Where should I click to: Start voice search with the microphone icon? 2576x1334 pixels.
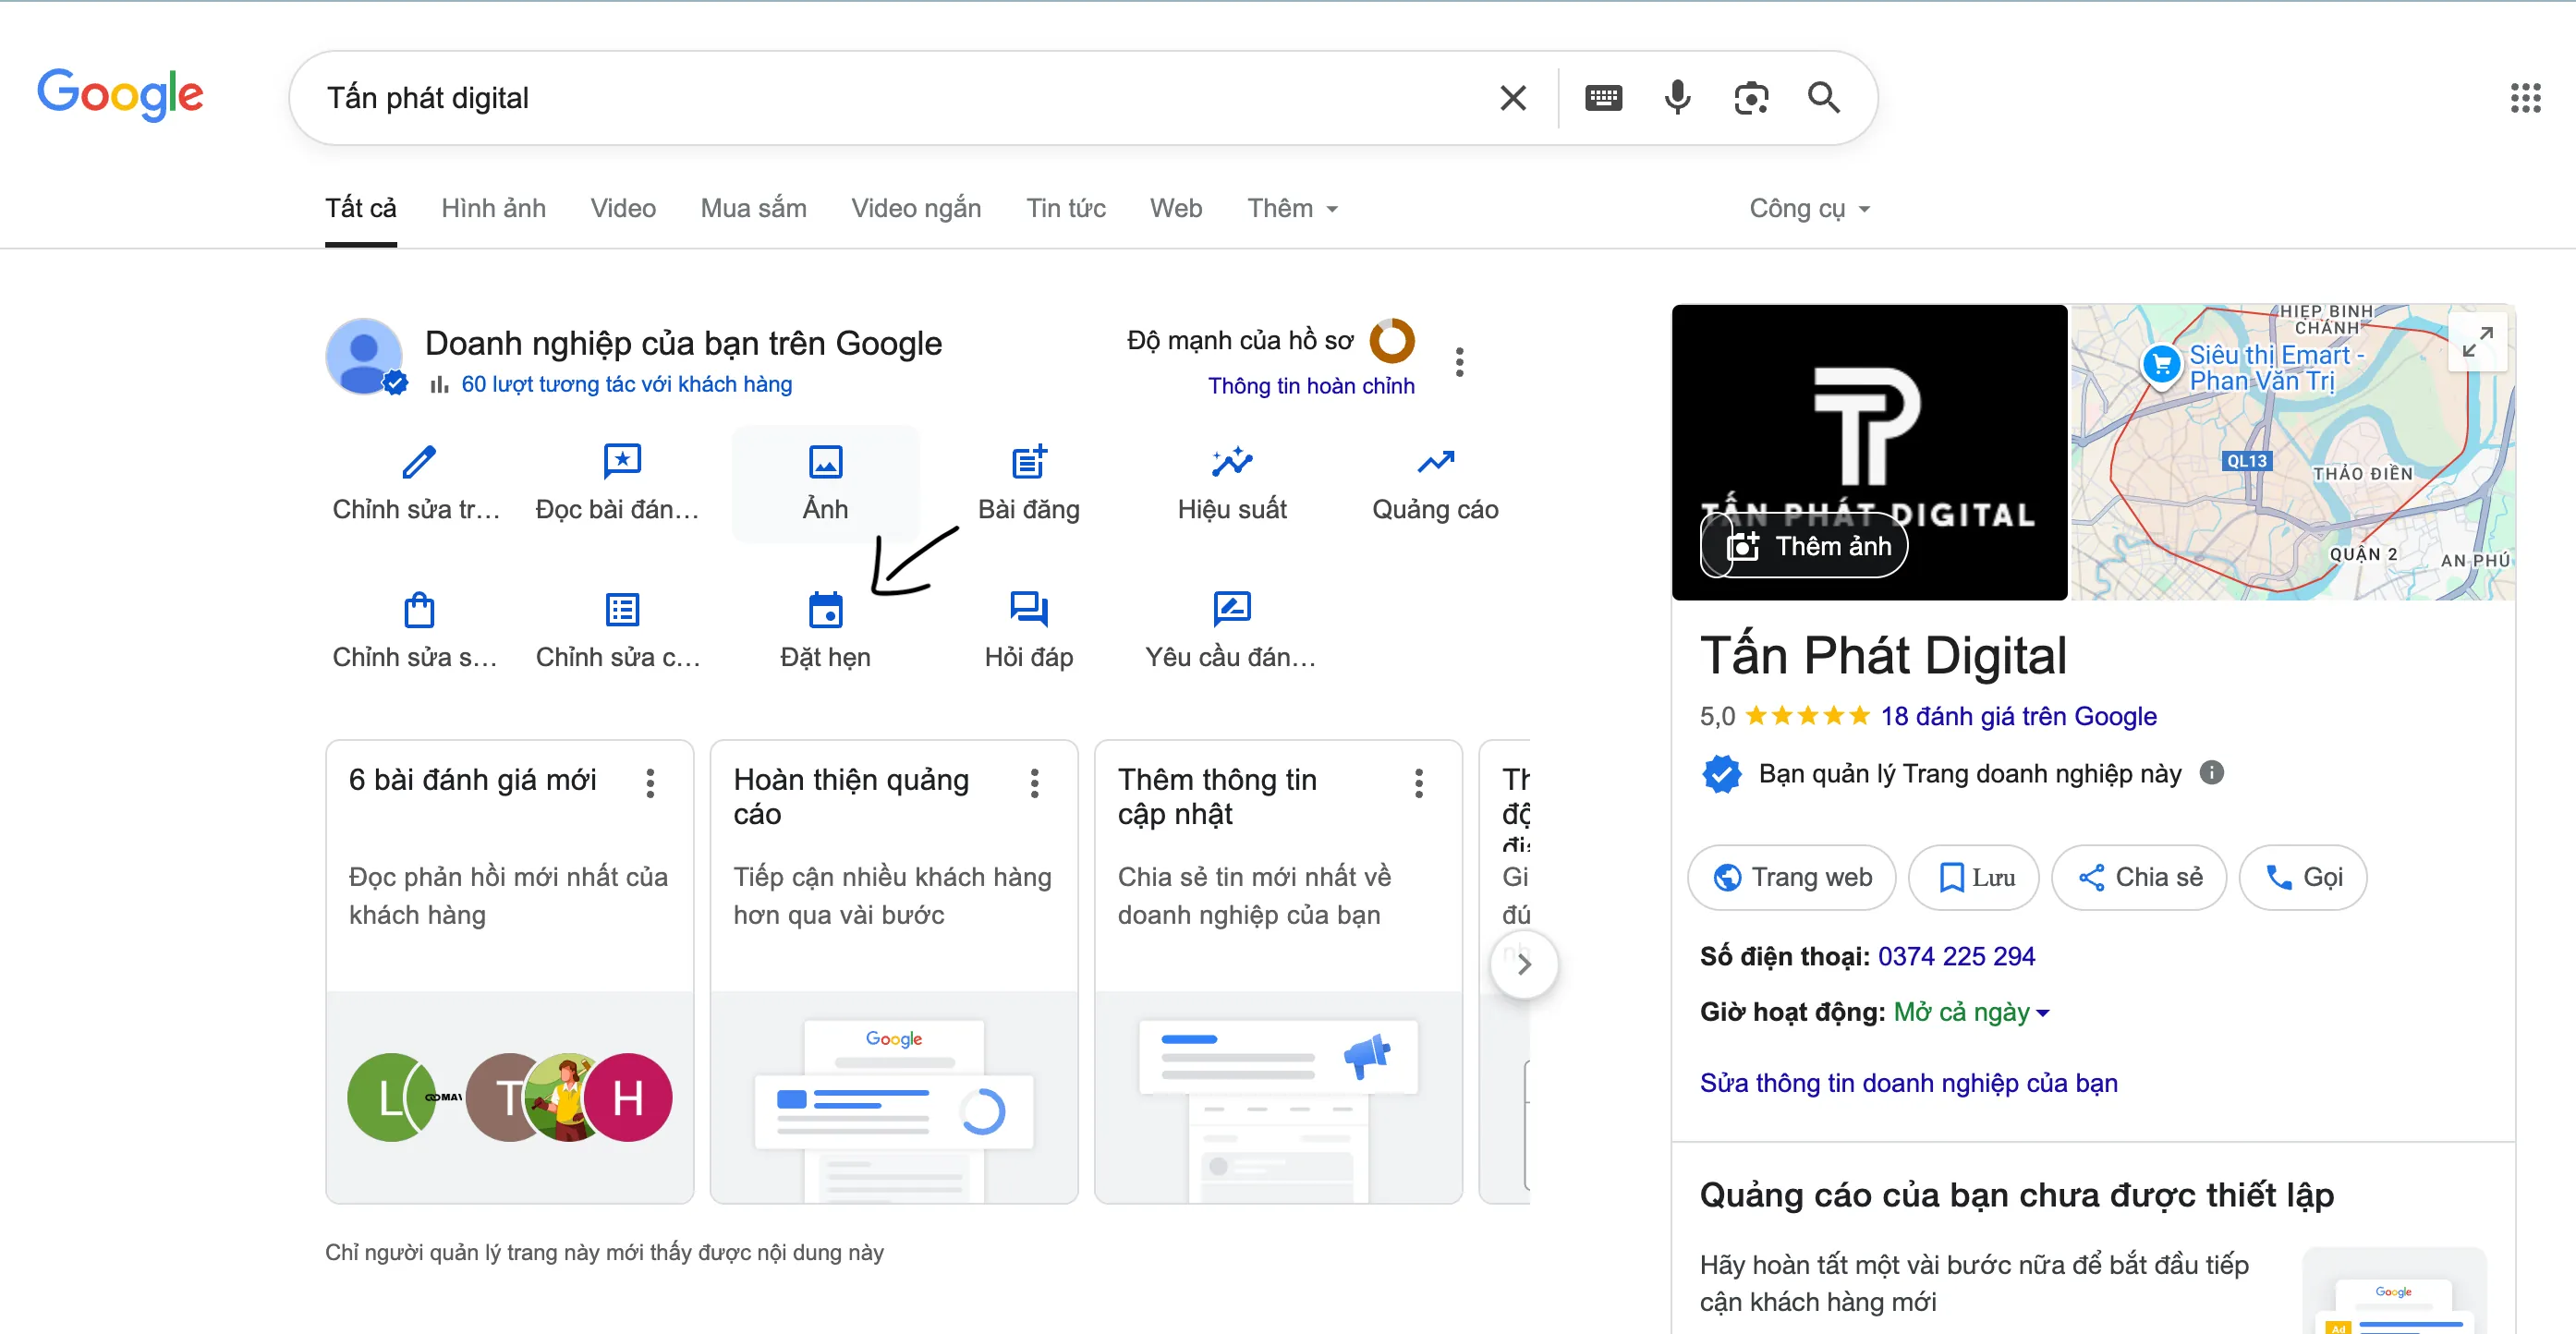(x=1678, y=97)
